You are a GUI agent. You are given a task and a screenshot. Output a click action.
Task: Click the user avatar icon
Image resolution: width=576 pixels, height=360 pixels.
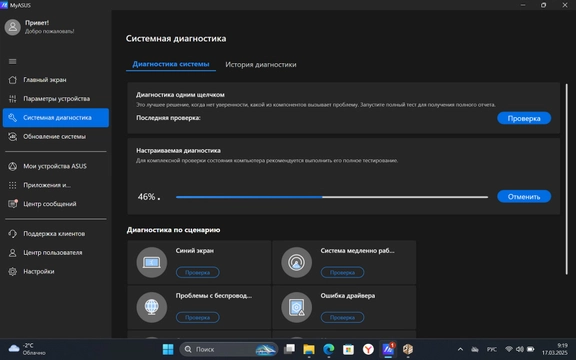tap(12, 27)
